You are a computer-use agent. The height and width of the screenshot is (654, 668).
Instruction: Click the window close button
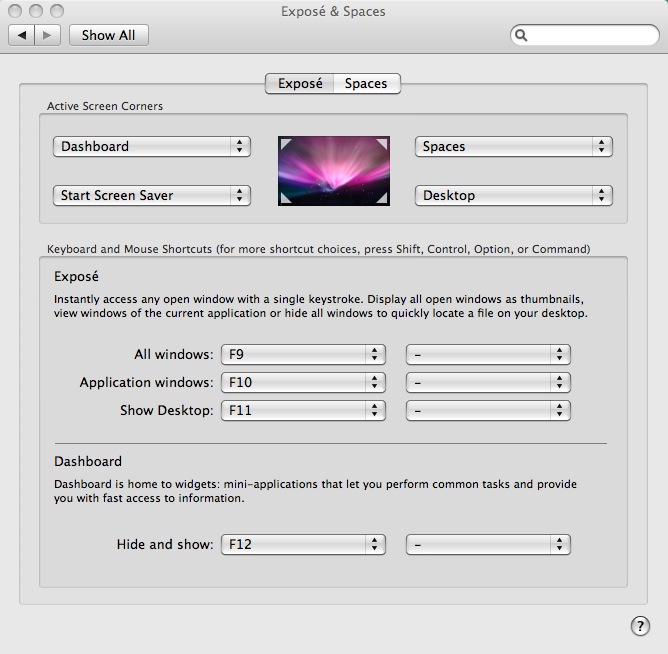[x=15, y=11]
